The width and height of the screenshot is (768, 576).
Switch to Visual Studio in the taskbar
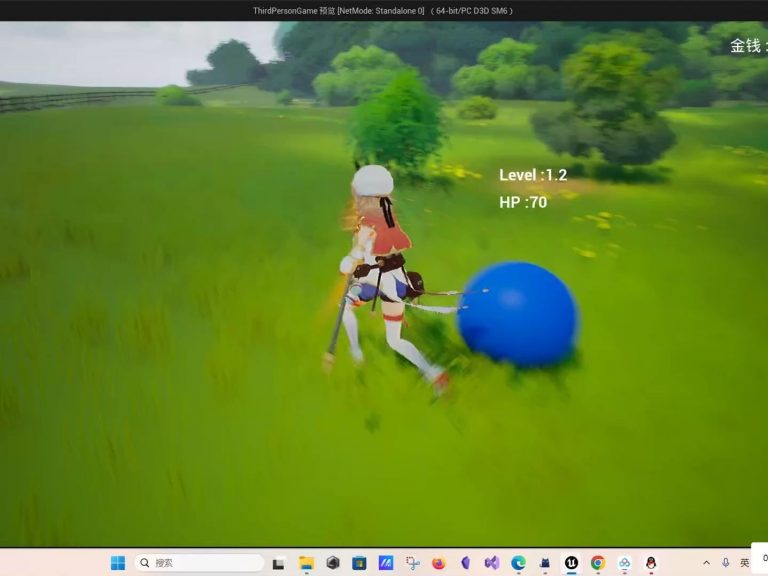pyautogui.click(x=491, y=563)
